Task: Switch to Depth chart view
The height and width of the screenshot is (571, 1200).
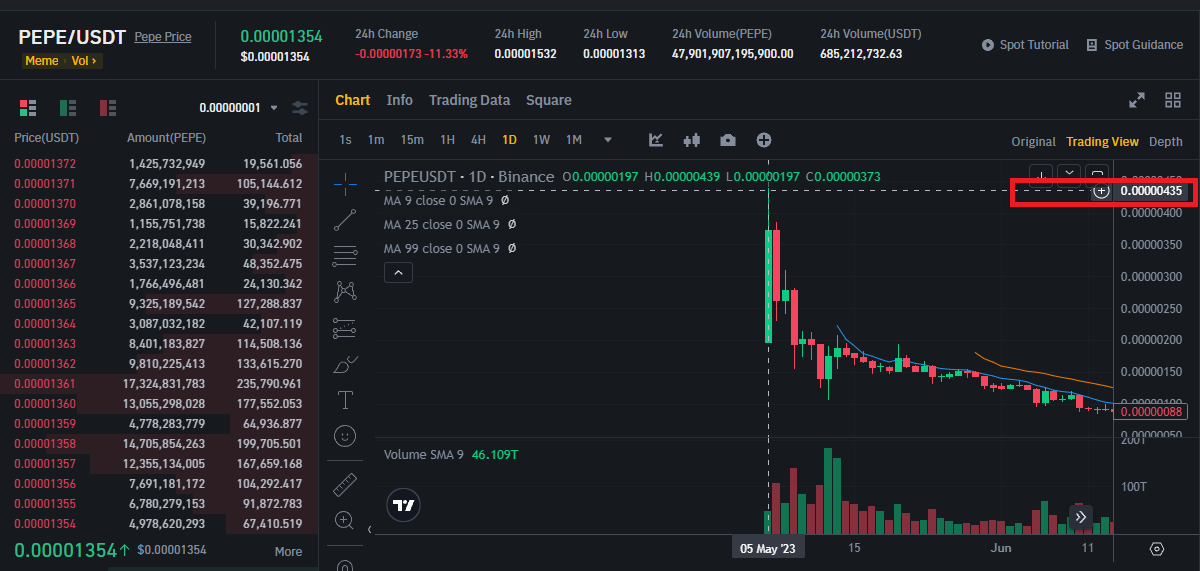Action: click(1166, 142)
